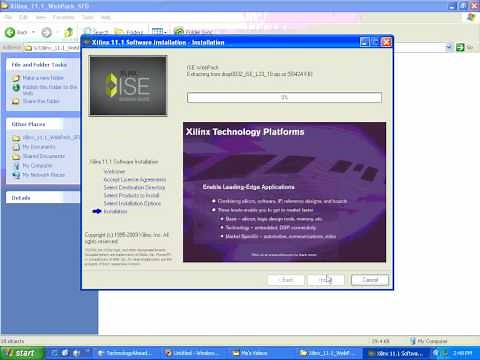Click the current Installation step with the arrow
Screen dimensions: 480x360
(x=115, y=211)
